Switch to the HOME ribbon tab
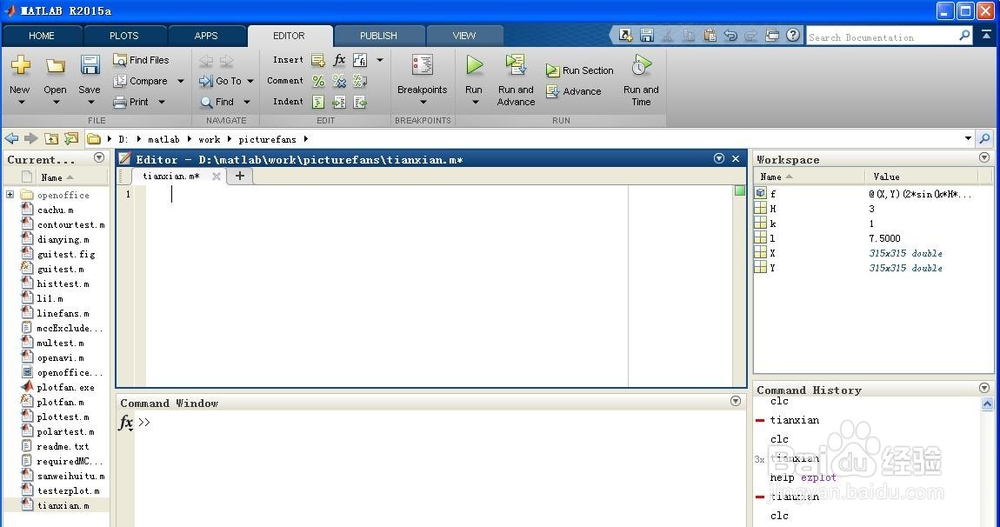Viewport: 1000px width, 527px height. click(x=41, y=36)
